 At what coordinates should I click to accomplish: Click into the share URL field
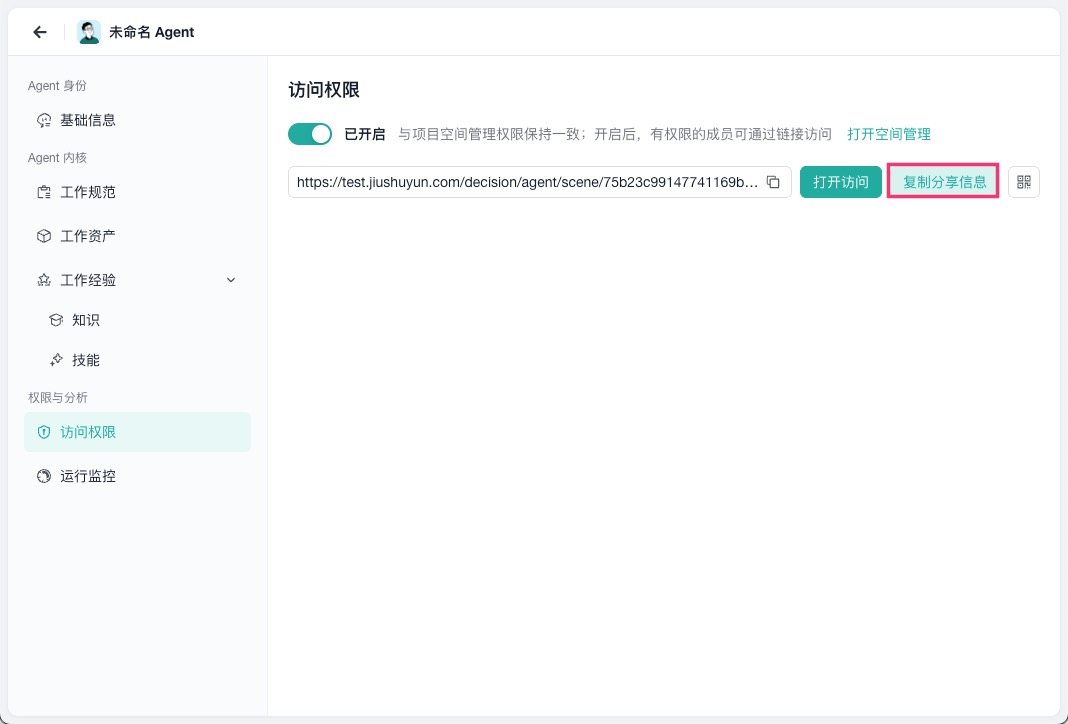tap(539, 182)
